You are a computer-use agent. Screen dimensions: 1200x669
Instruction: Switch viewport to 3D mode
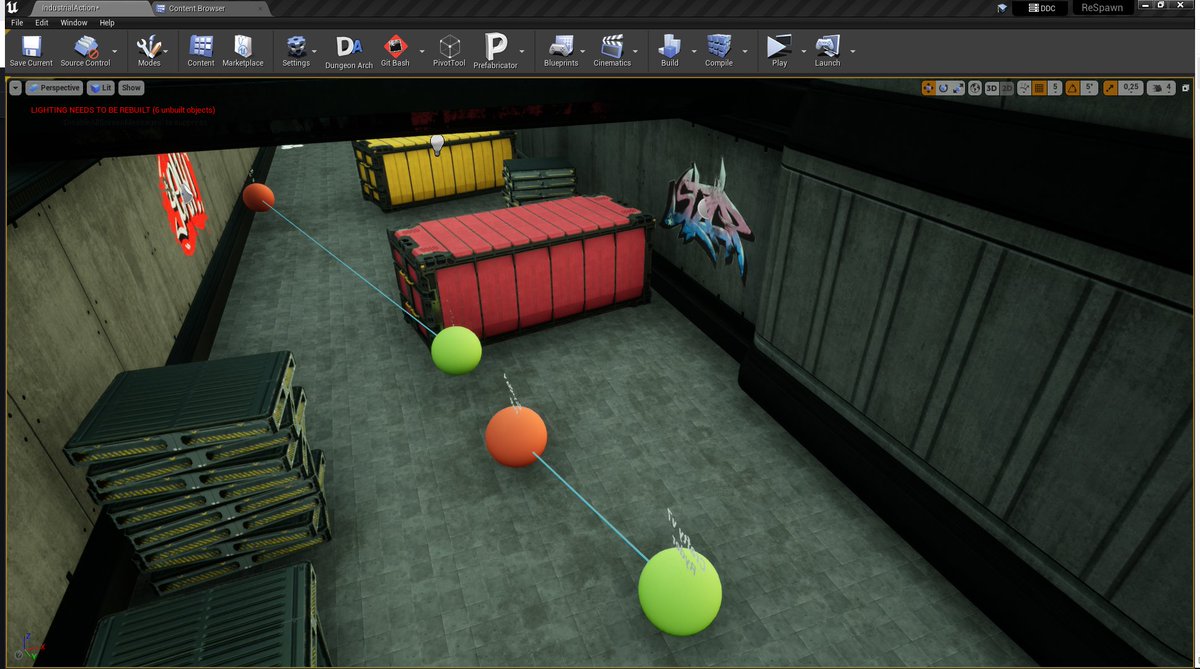point(991,88)
